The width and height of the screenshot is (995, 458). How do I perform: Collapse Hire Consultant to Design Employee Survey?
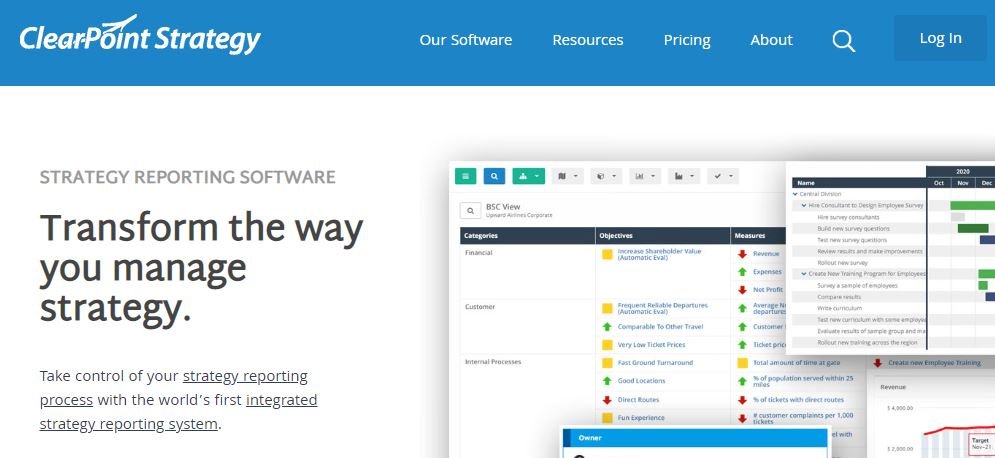(x=803, y=205)
